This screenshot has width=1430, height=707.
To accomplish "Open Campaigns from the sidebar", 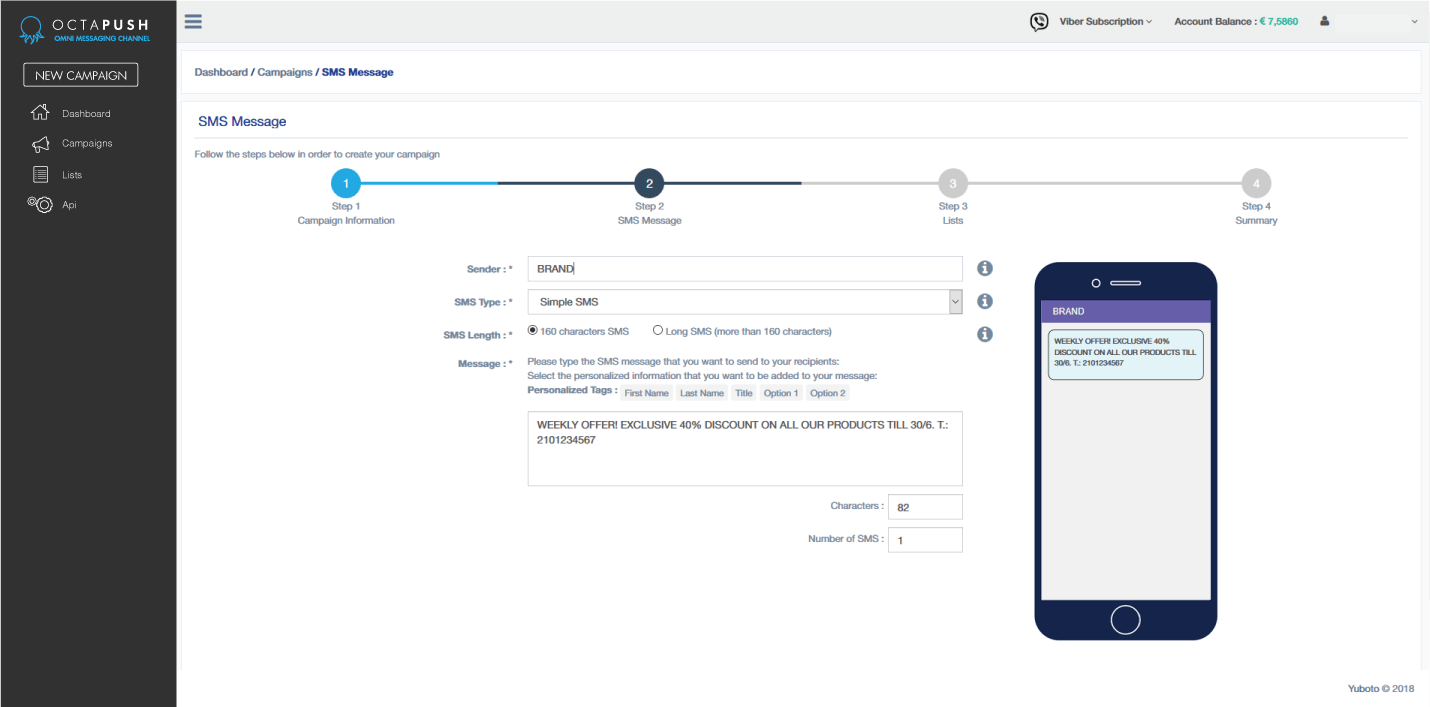I will 87,144.
